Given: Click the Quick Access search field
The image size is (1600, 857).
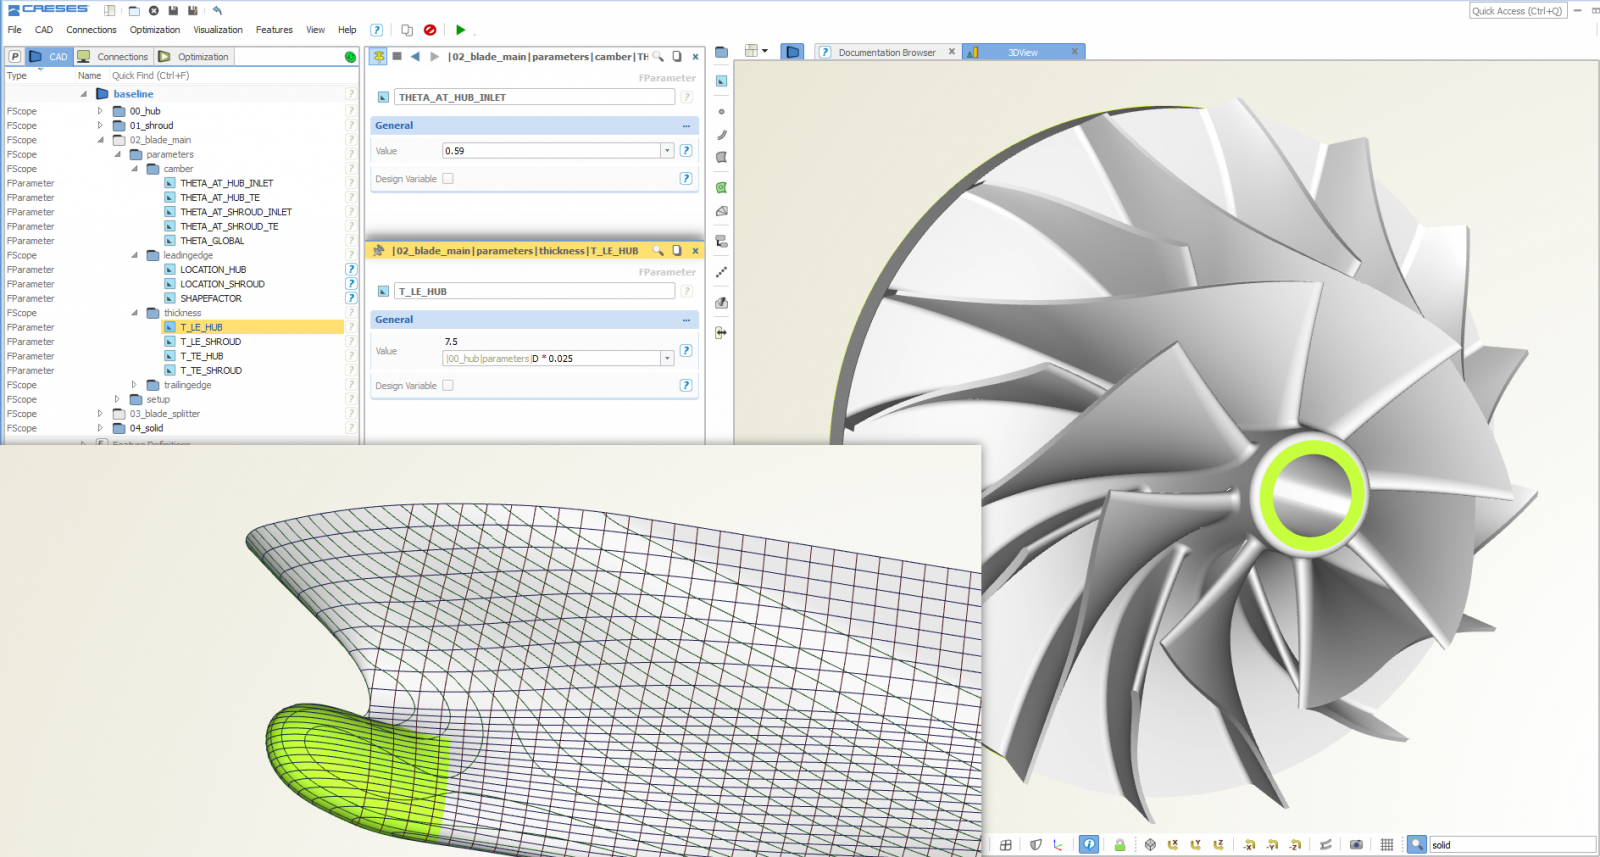Looking at the screenshot, I should (x=1517, y=11).
